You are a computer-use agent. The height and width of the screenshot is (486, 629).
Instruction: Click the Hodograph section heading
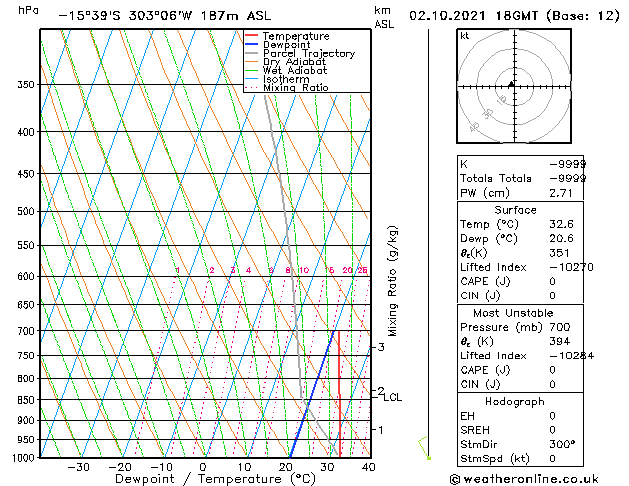pyautogui.click(x=515, y=401)
